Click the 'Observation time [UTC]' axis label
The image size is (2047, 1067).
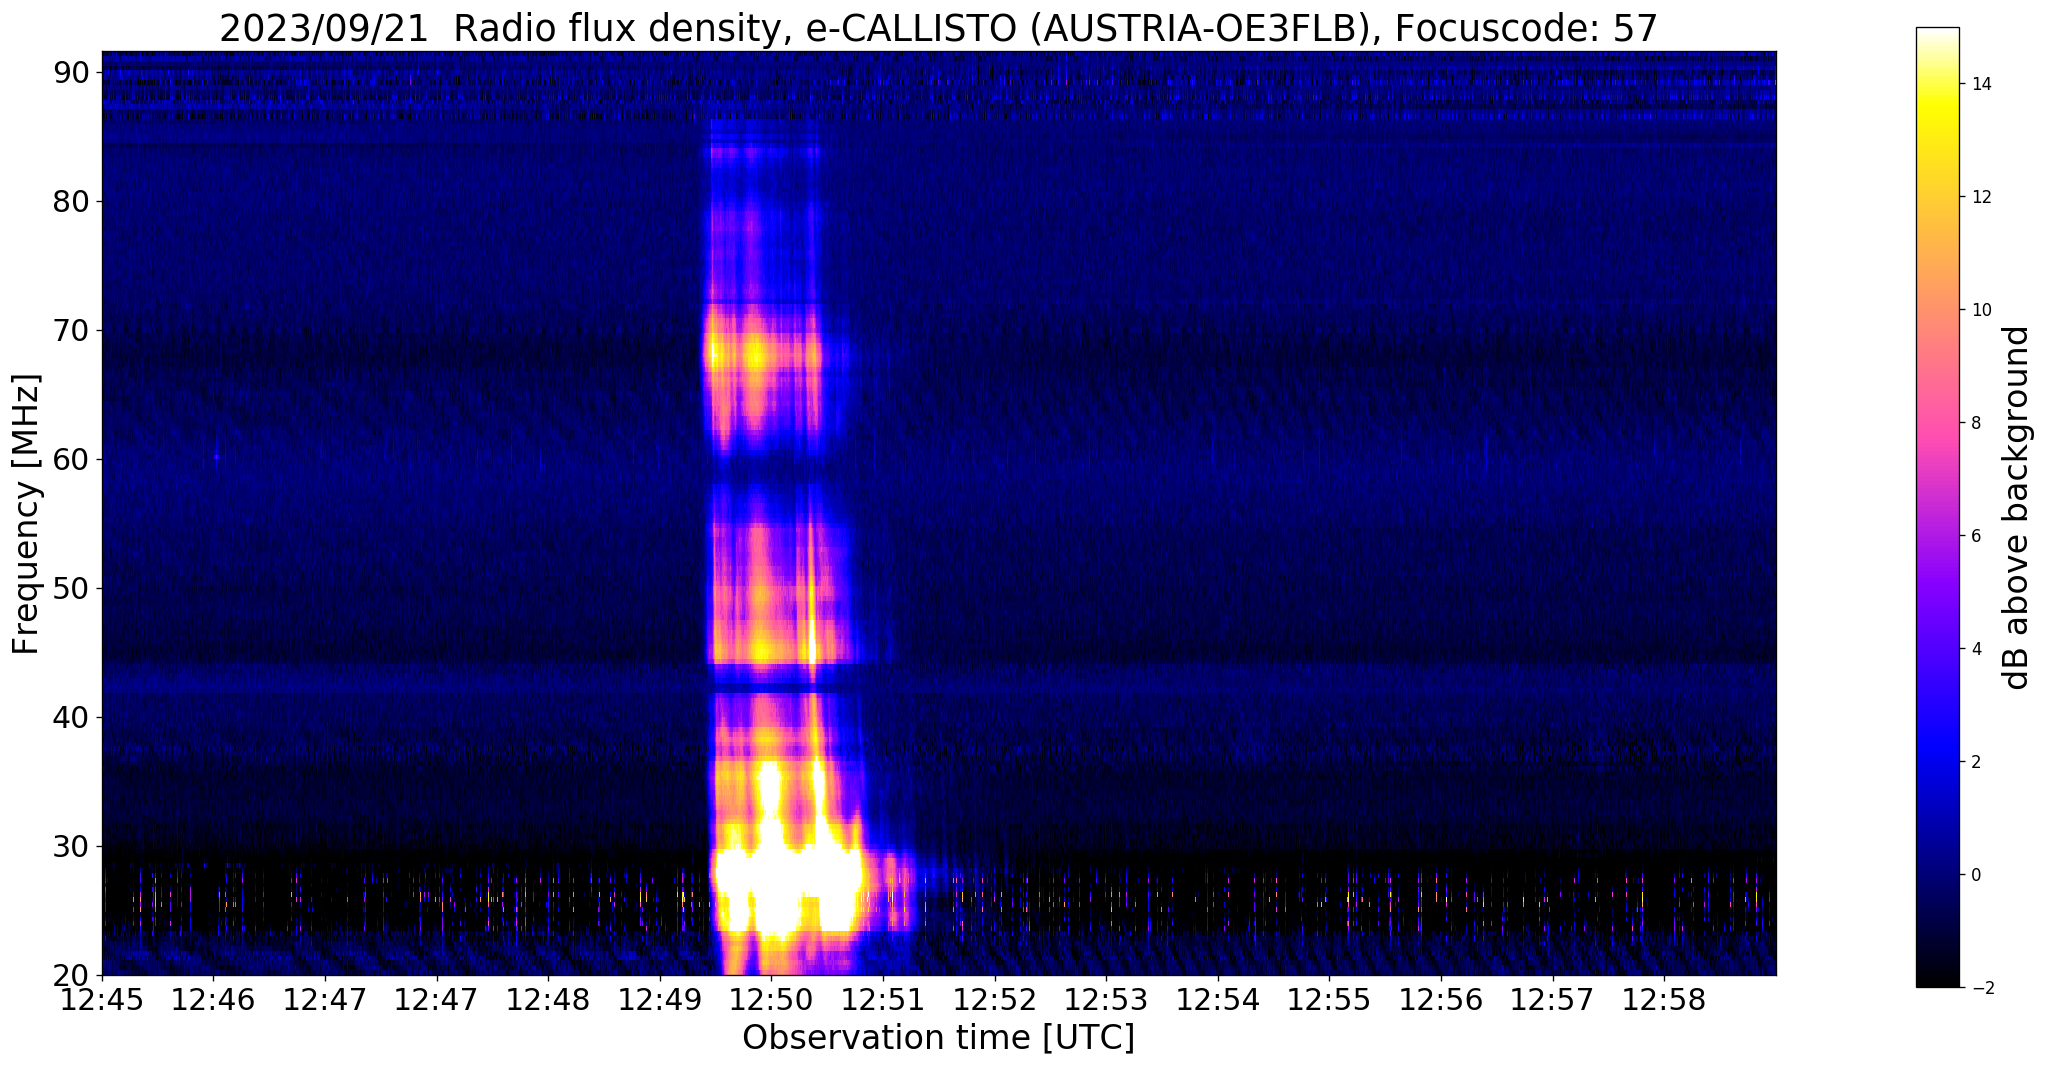coord(938,1038)
